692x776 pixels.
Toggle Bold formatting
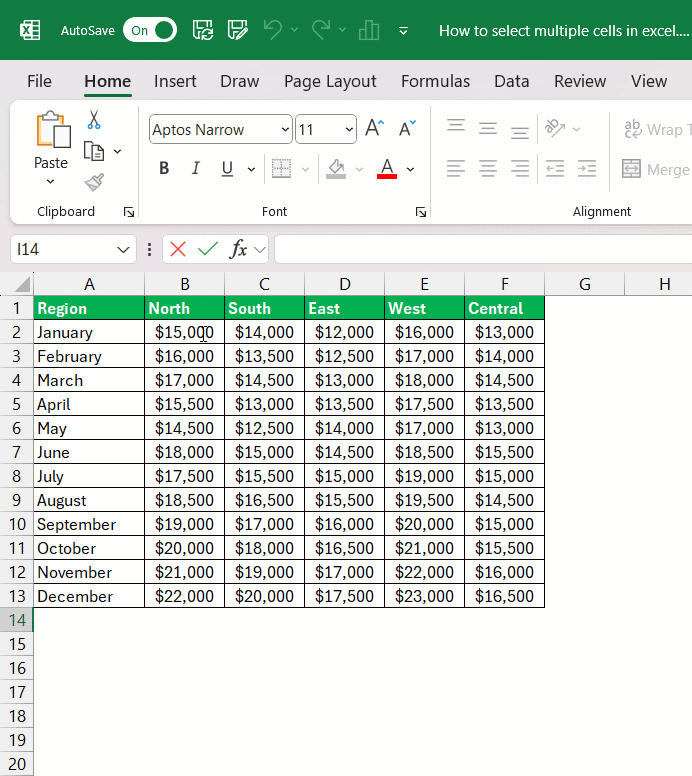164,169
